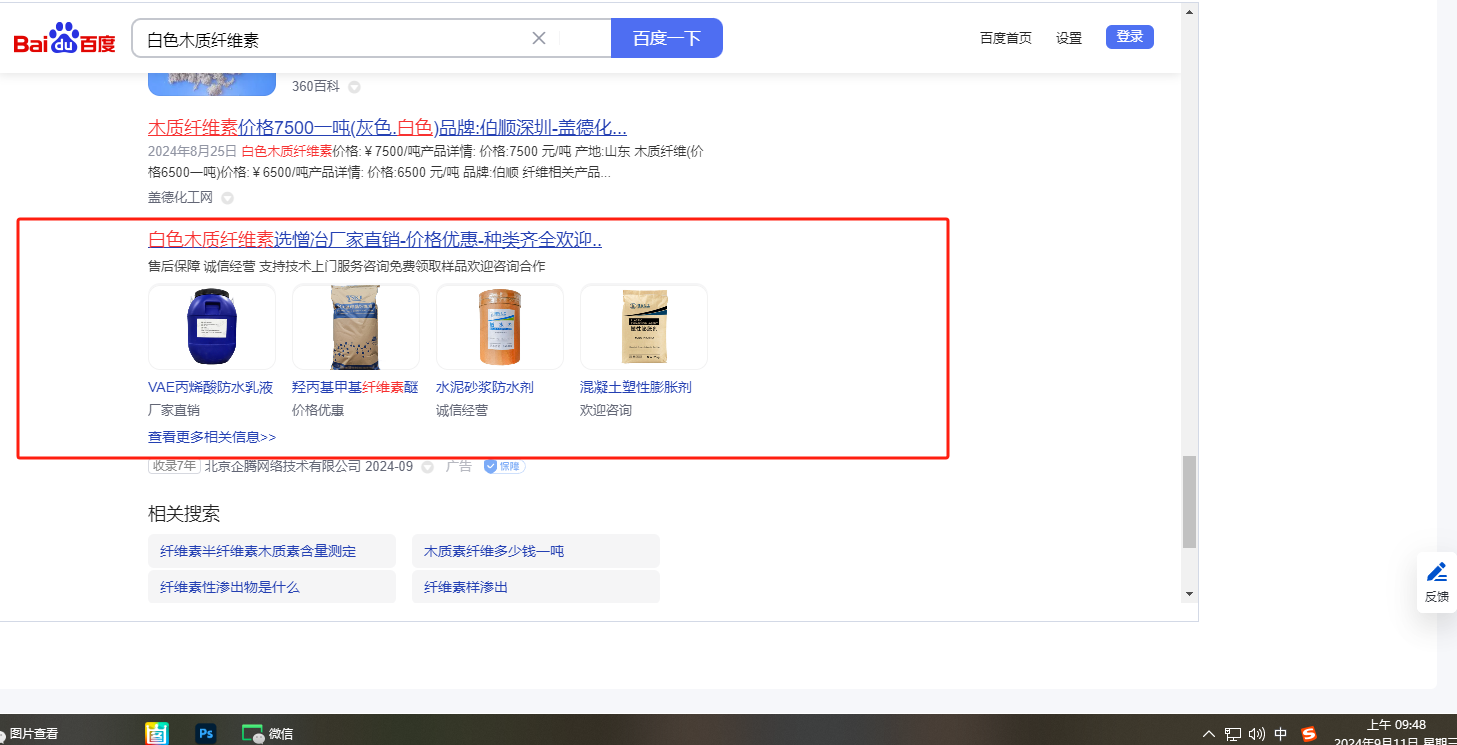Open the 木质纤维素价格7500一吨 result title

coord(387,128)
